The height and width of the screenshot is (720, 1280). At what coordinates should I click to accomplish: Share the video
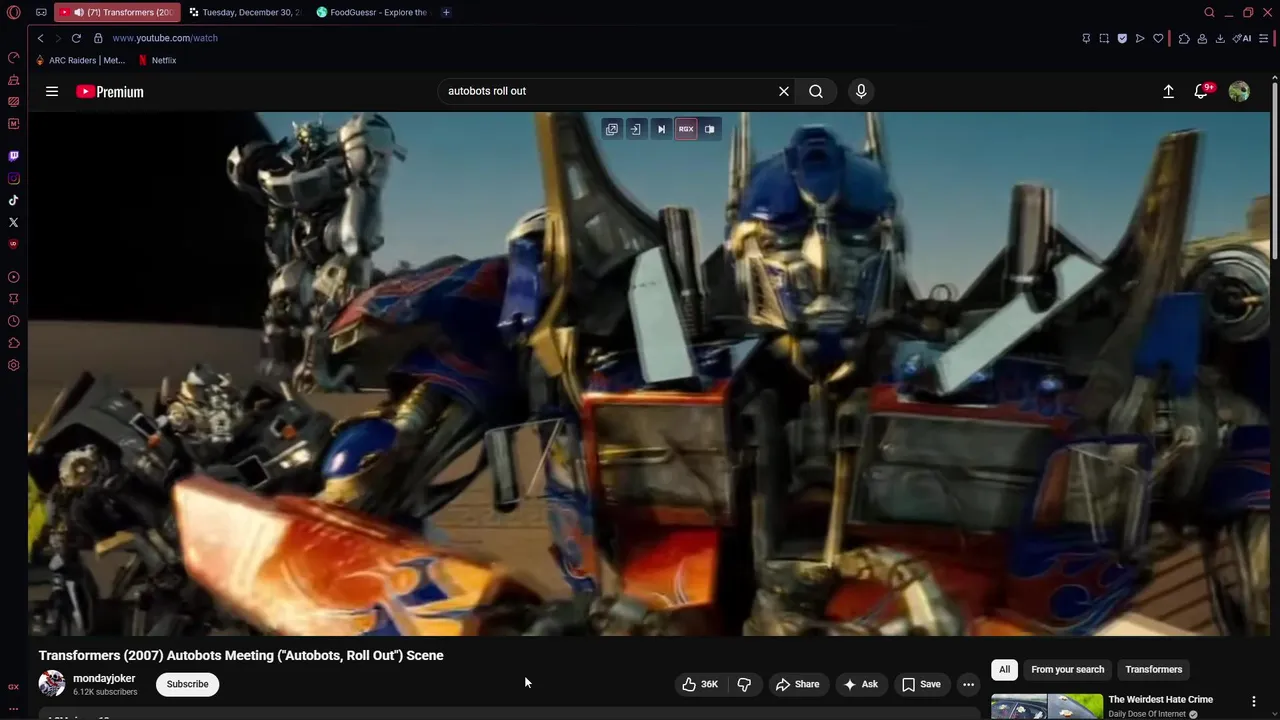797,684
